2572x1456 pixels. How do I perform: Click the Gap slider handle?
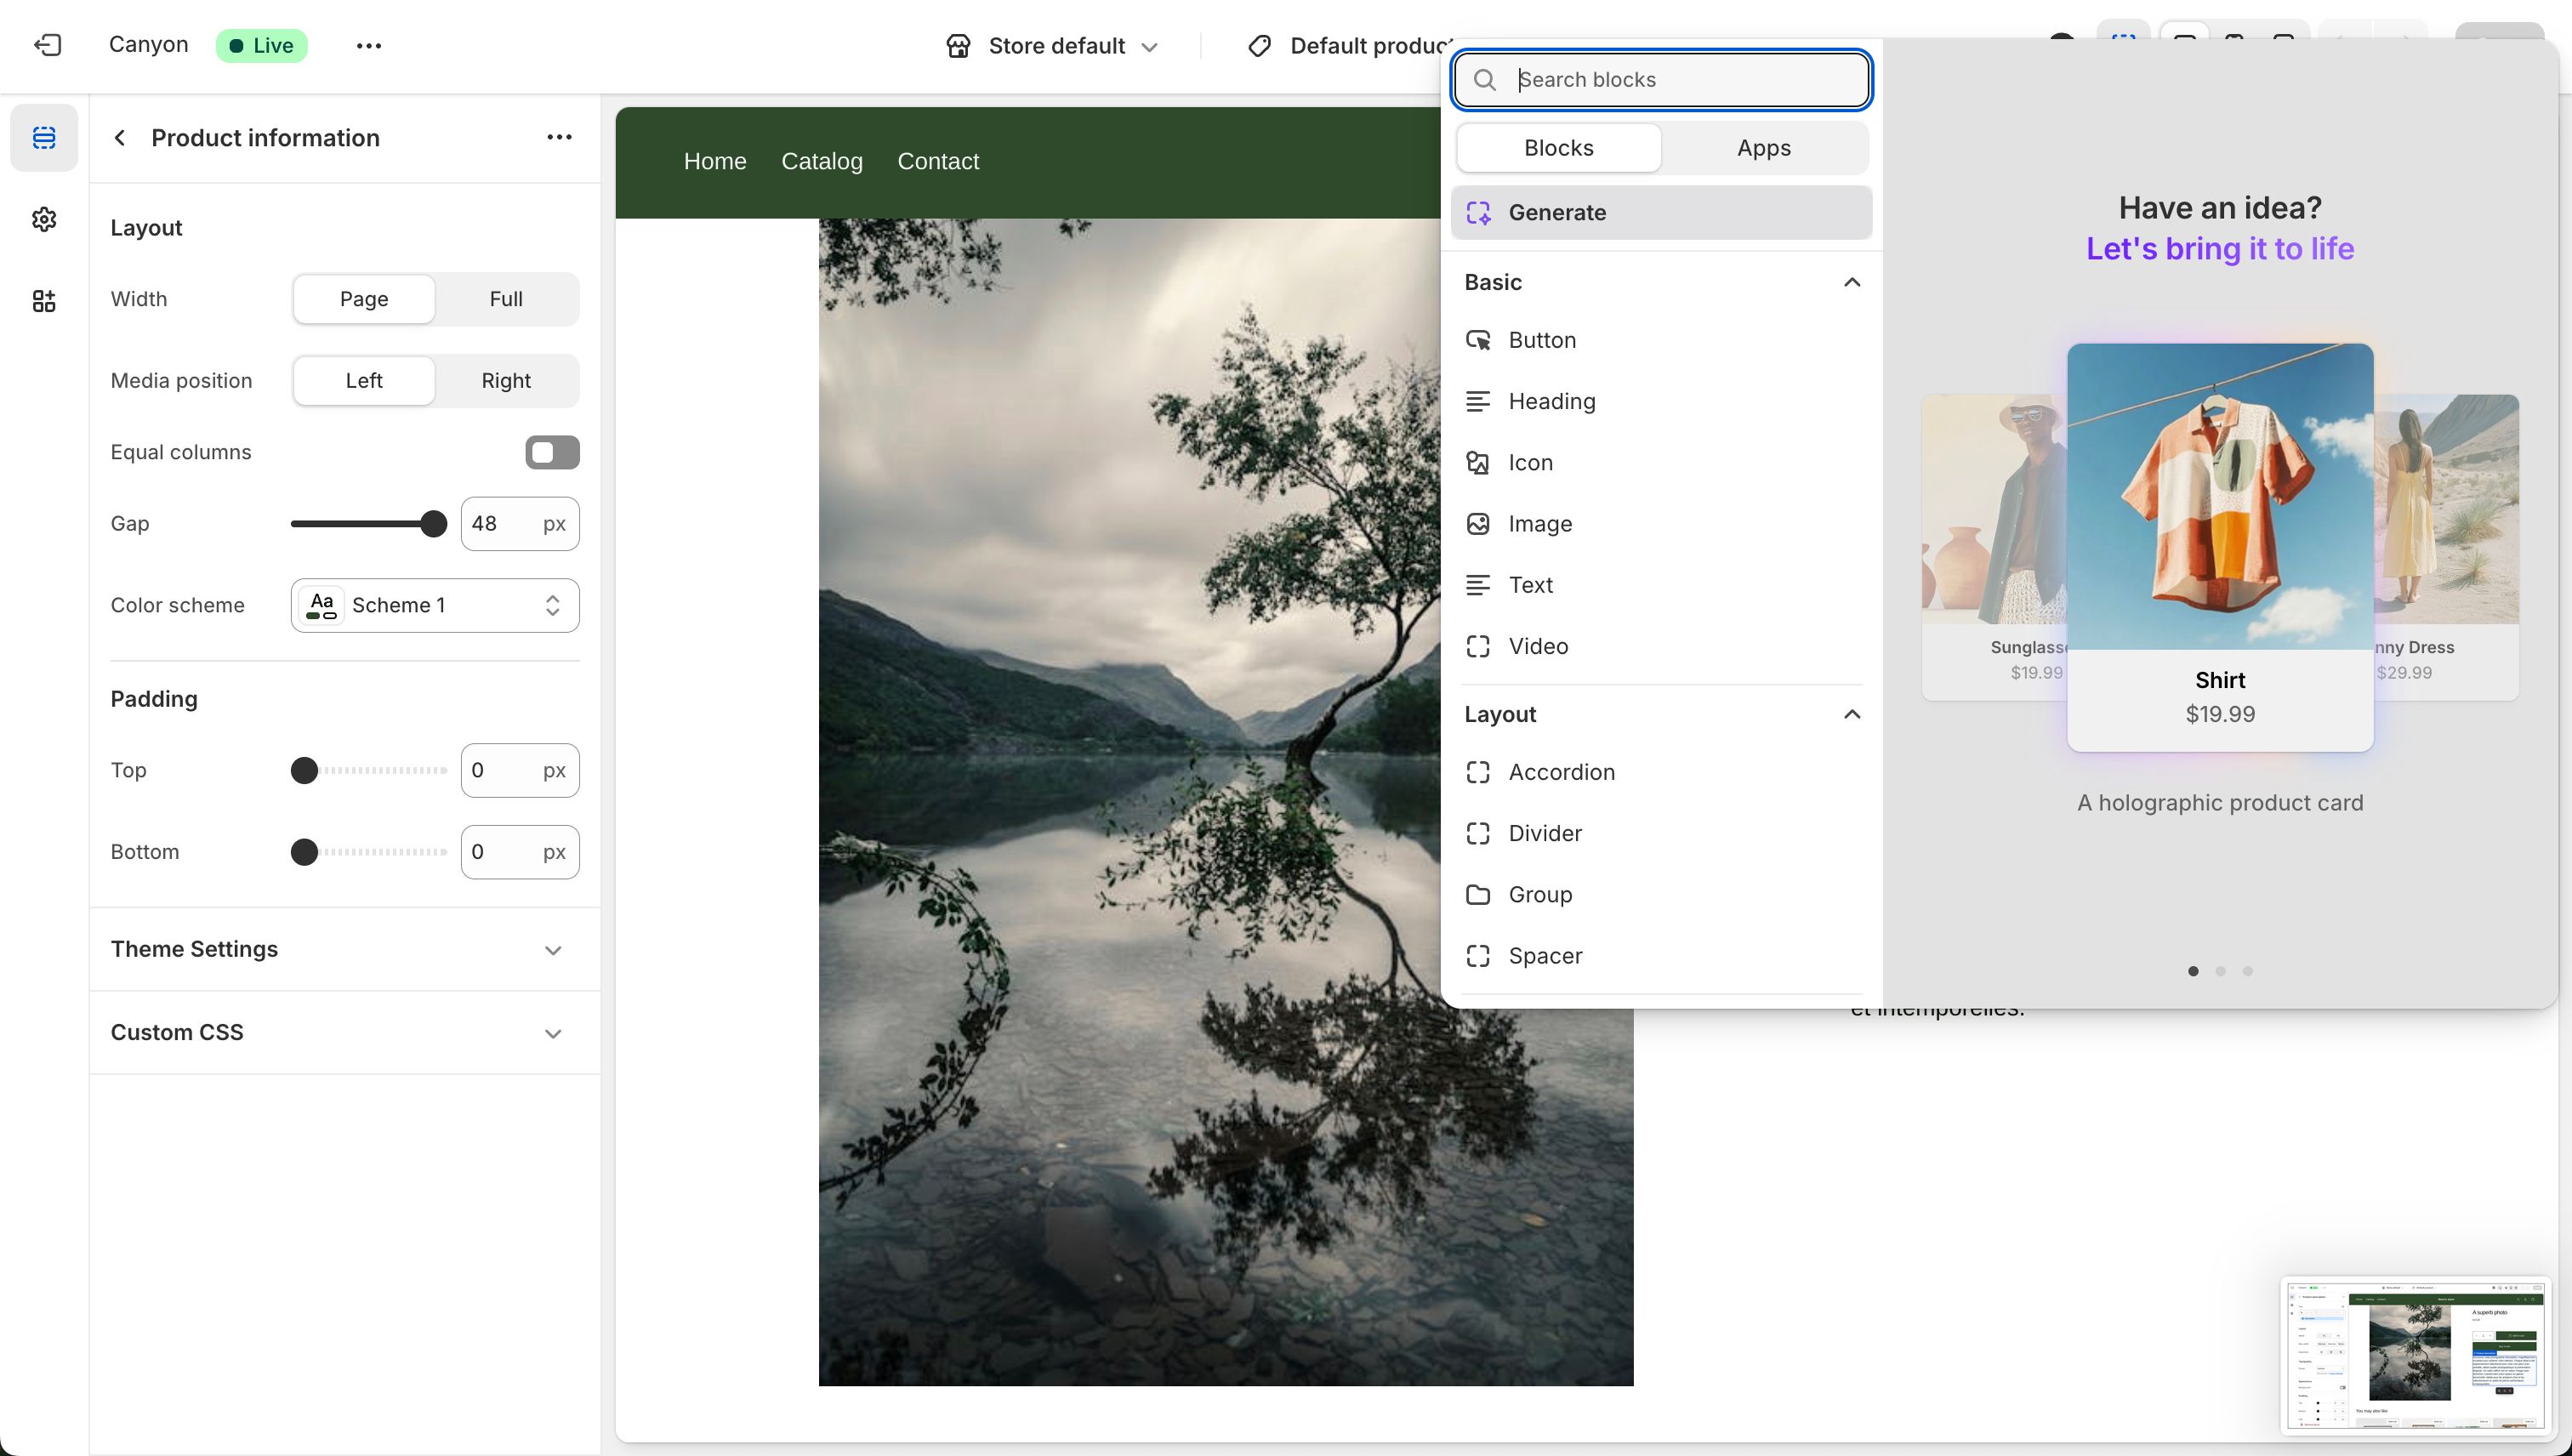click(x=433, y=524)
